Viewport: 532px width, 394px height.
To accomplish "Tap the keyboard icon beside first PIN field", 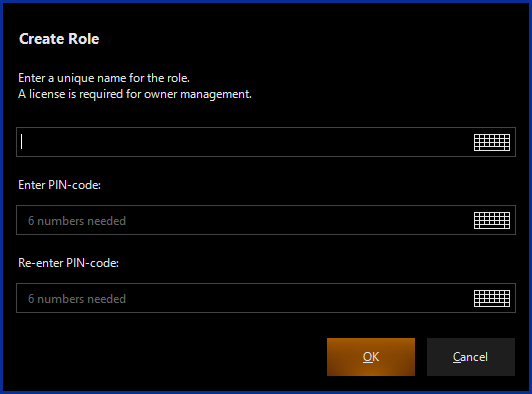I will click(492, 220).
